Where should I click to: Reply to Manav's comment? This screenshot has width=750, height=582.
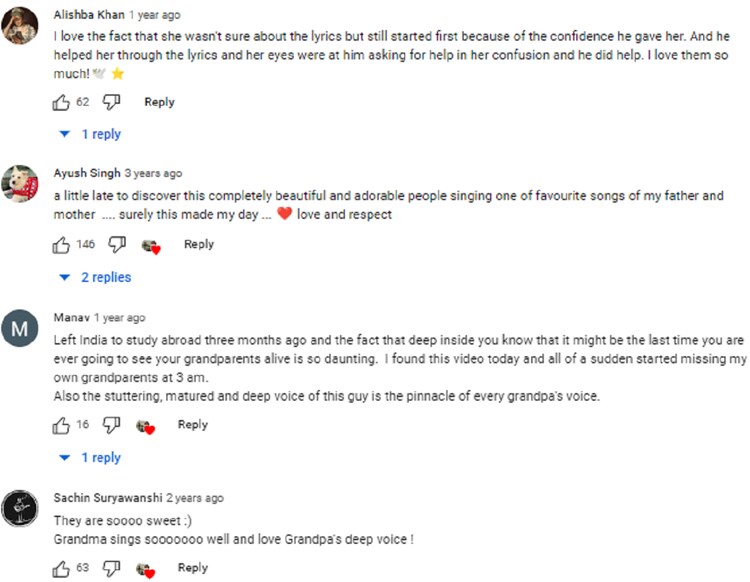pos(193,425)
